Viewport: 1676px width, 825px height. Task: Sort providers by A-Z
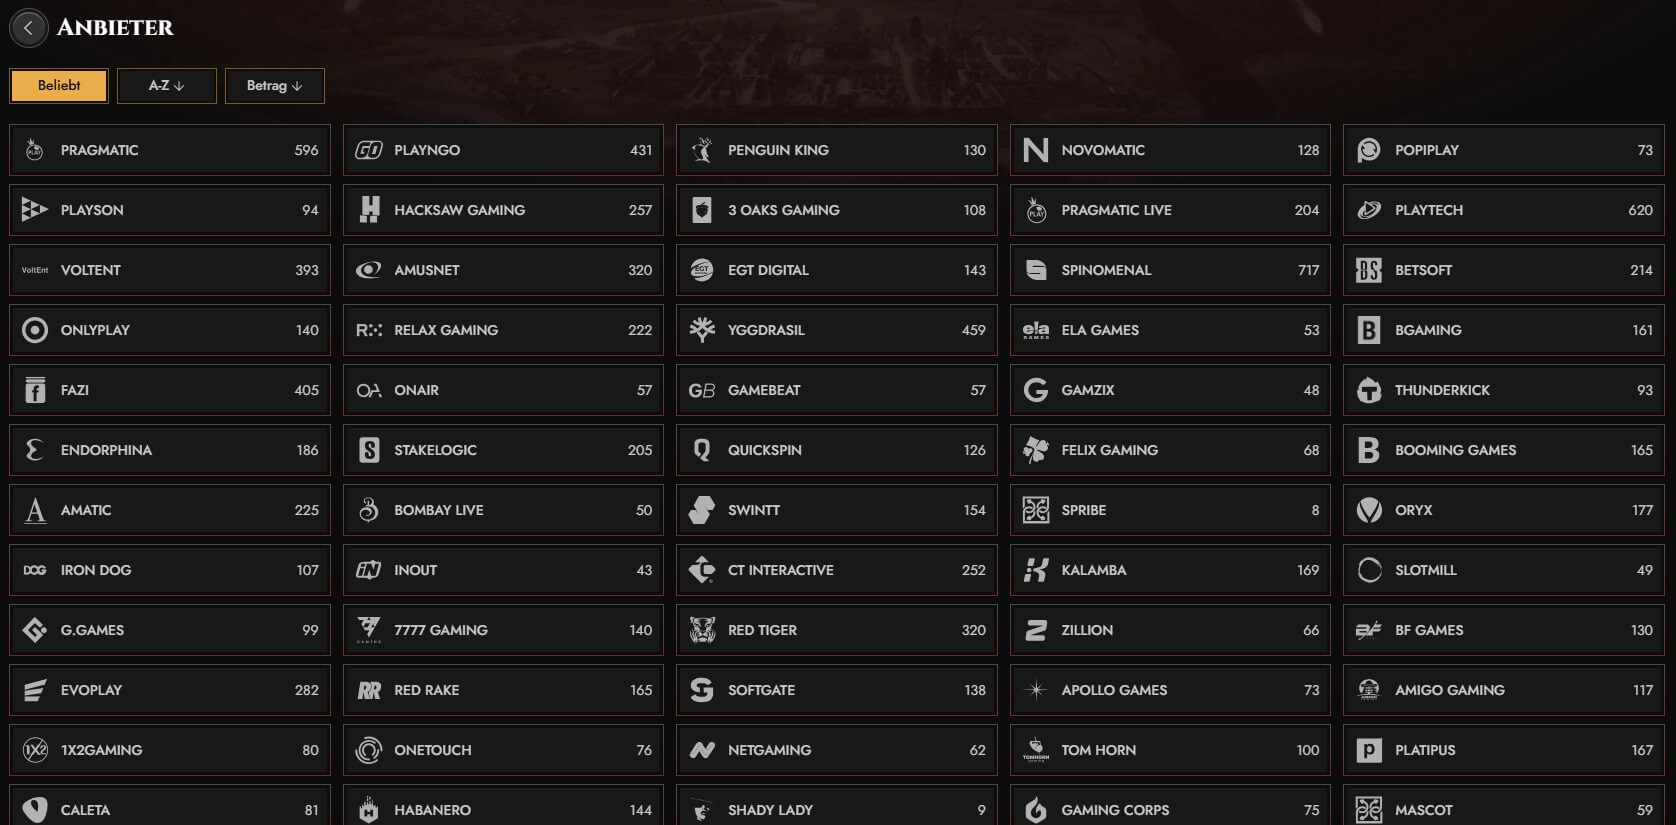[x=166, y=86]
